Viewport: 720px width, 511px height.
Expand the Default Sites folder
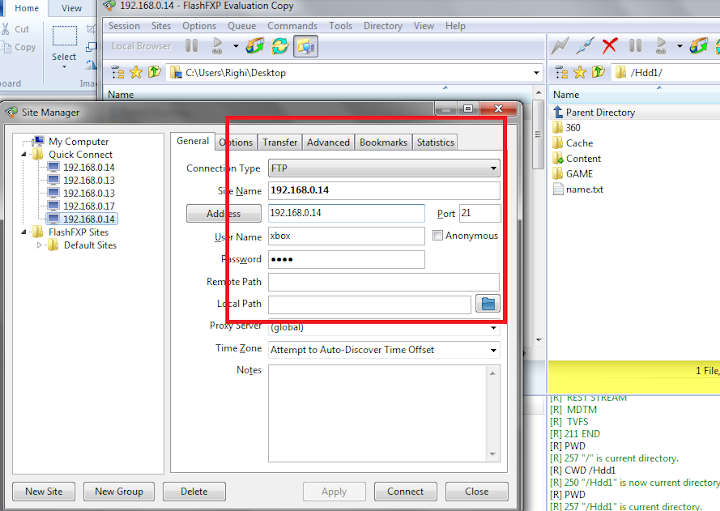pyautogui.click(x=39, y=245)
